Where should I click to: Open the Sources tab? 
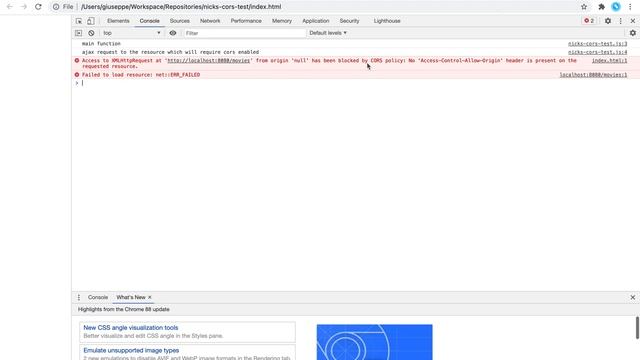pyautogui.click(x=180, y=21)
